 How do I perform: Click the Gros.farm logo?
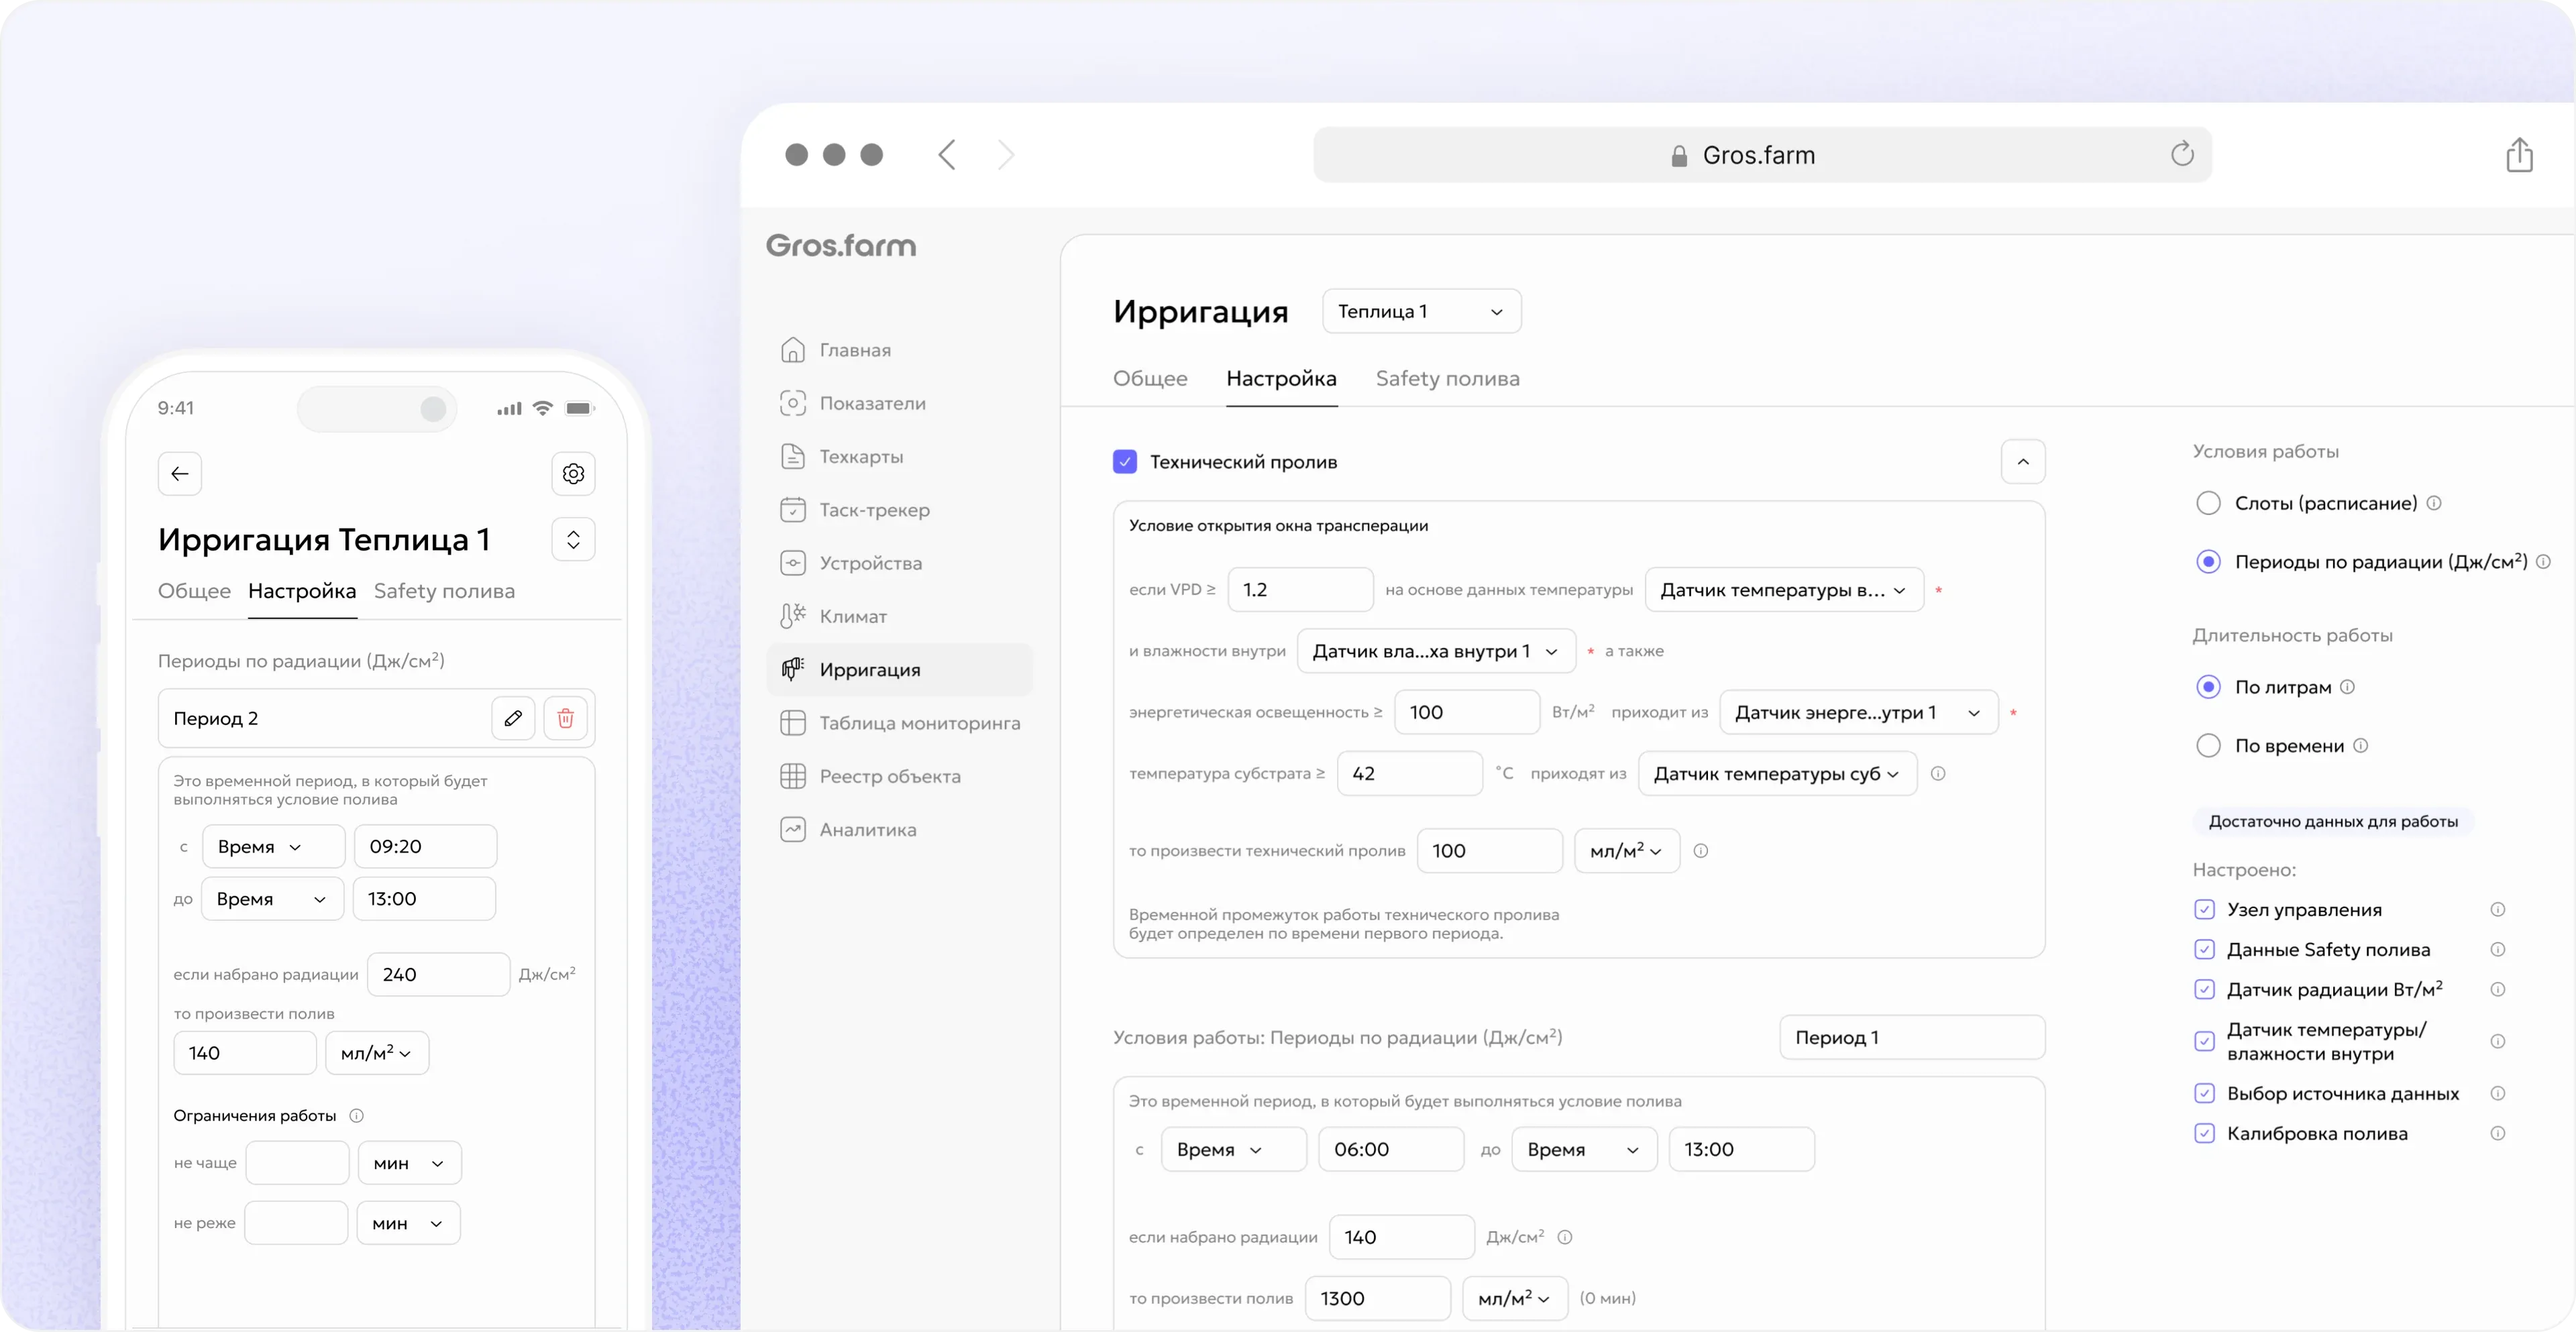840,246
